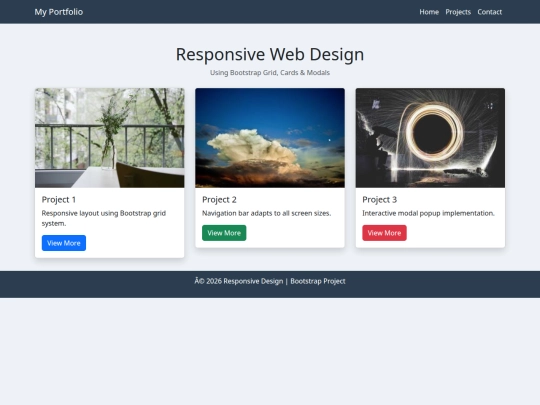
Task: Open the Project 1 balcony plant image
Action: [x=110, y=138]
